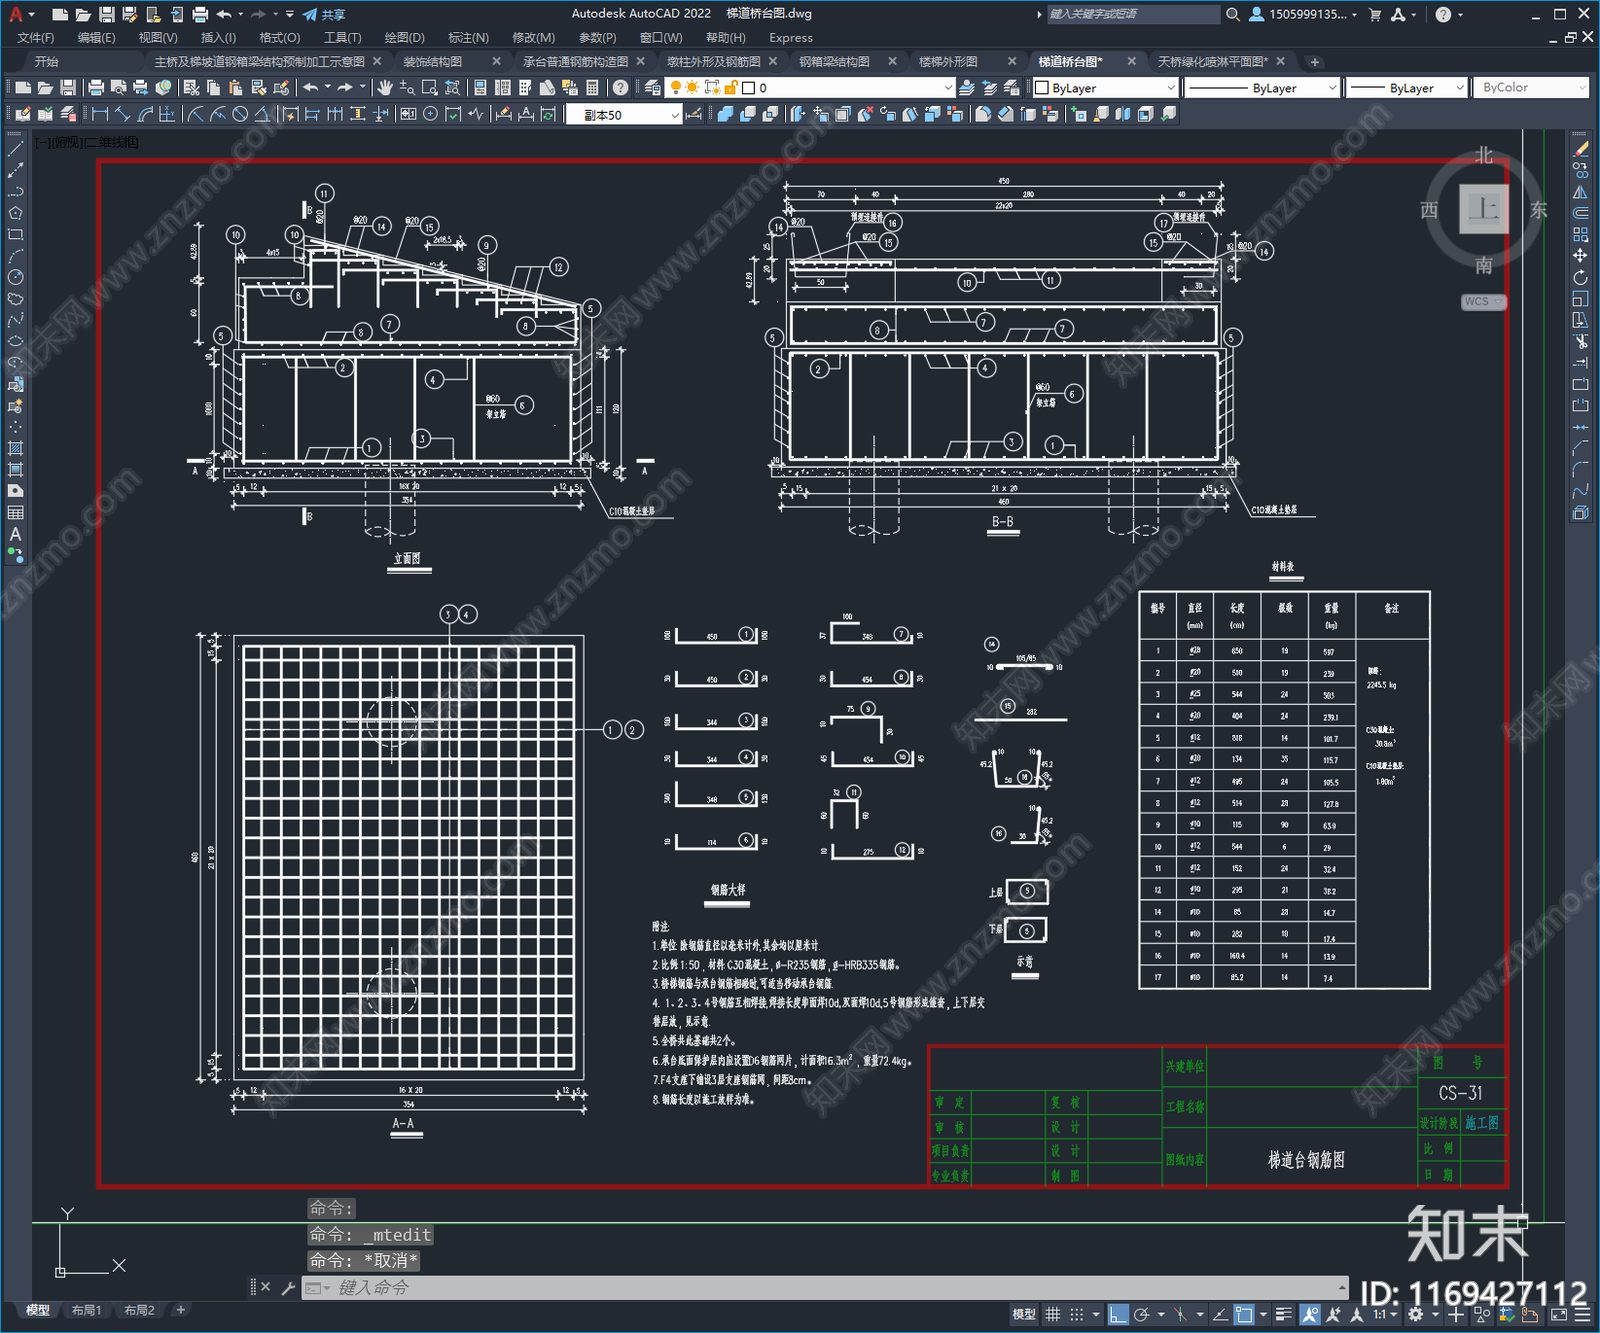The height and width of the screenshot is (1333, 1600).
Task: Click the Move tool in the modify toolbar
Action: pyautogui.click(x=1580, y=256)
